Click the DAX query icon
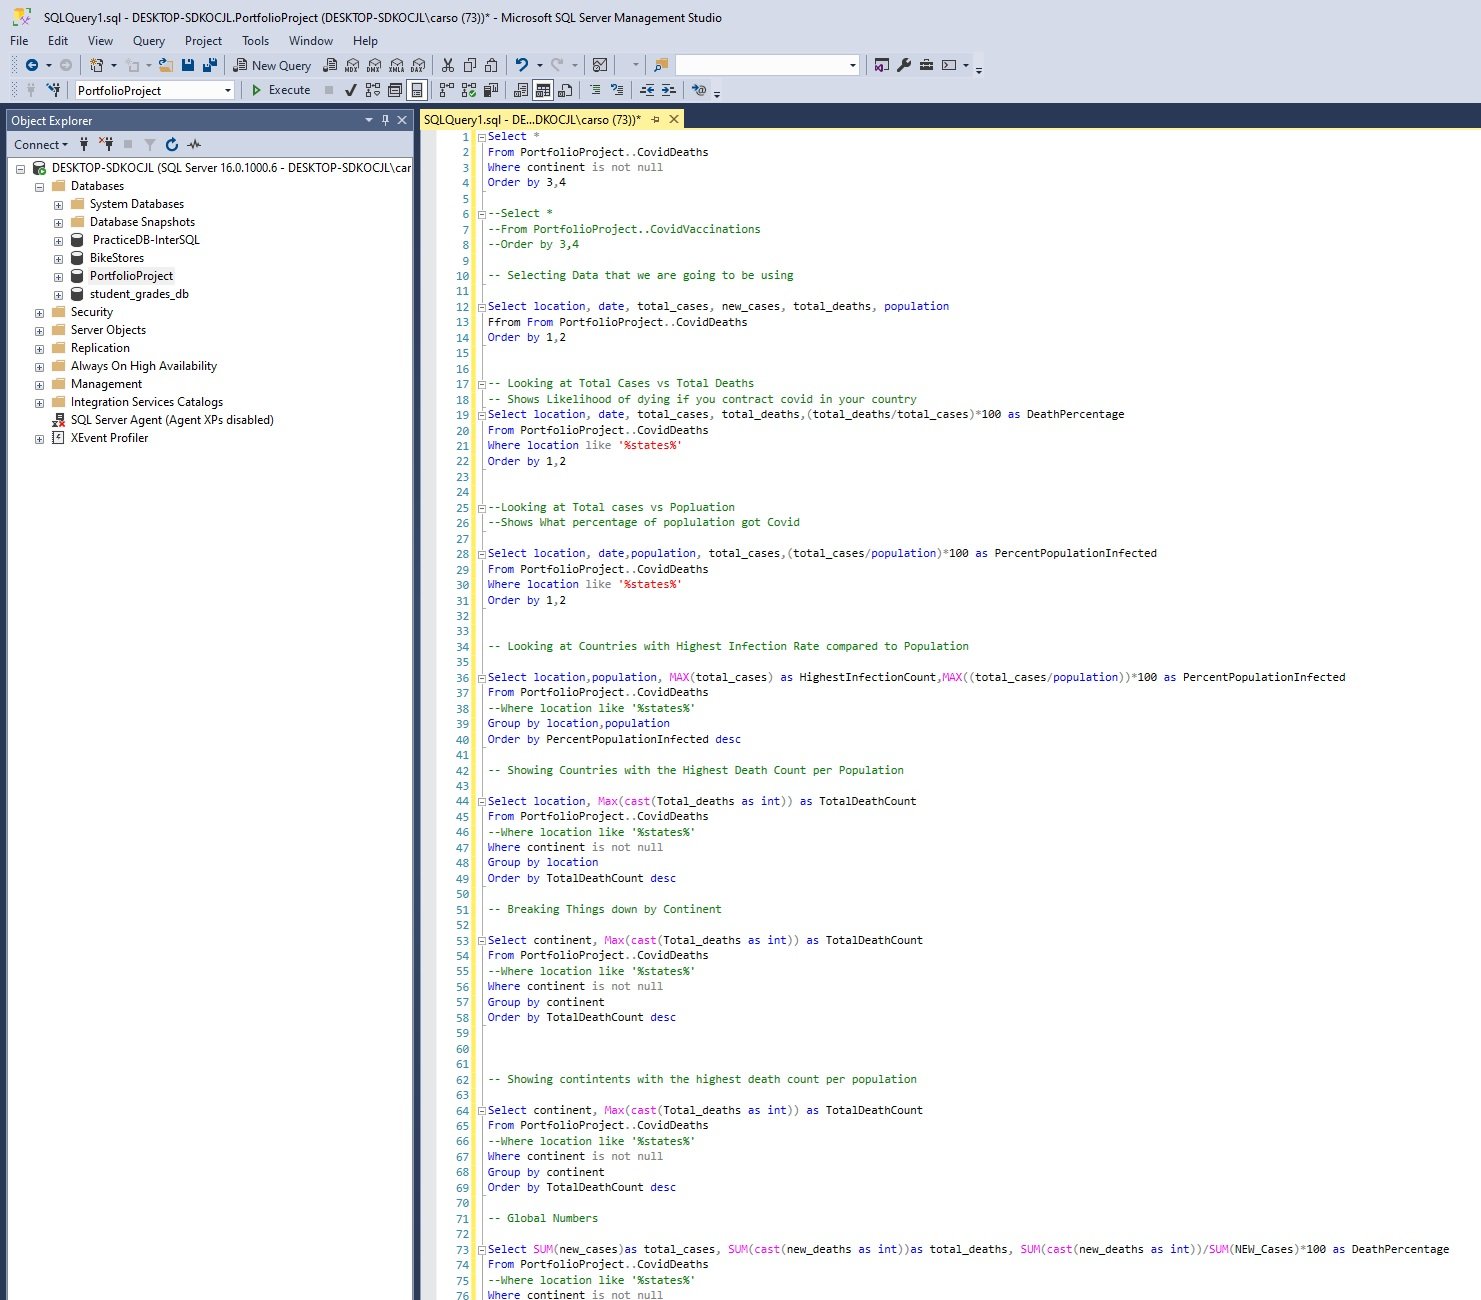The image size is (1481, 1300). (418, 65)
